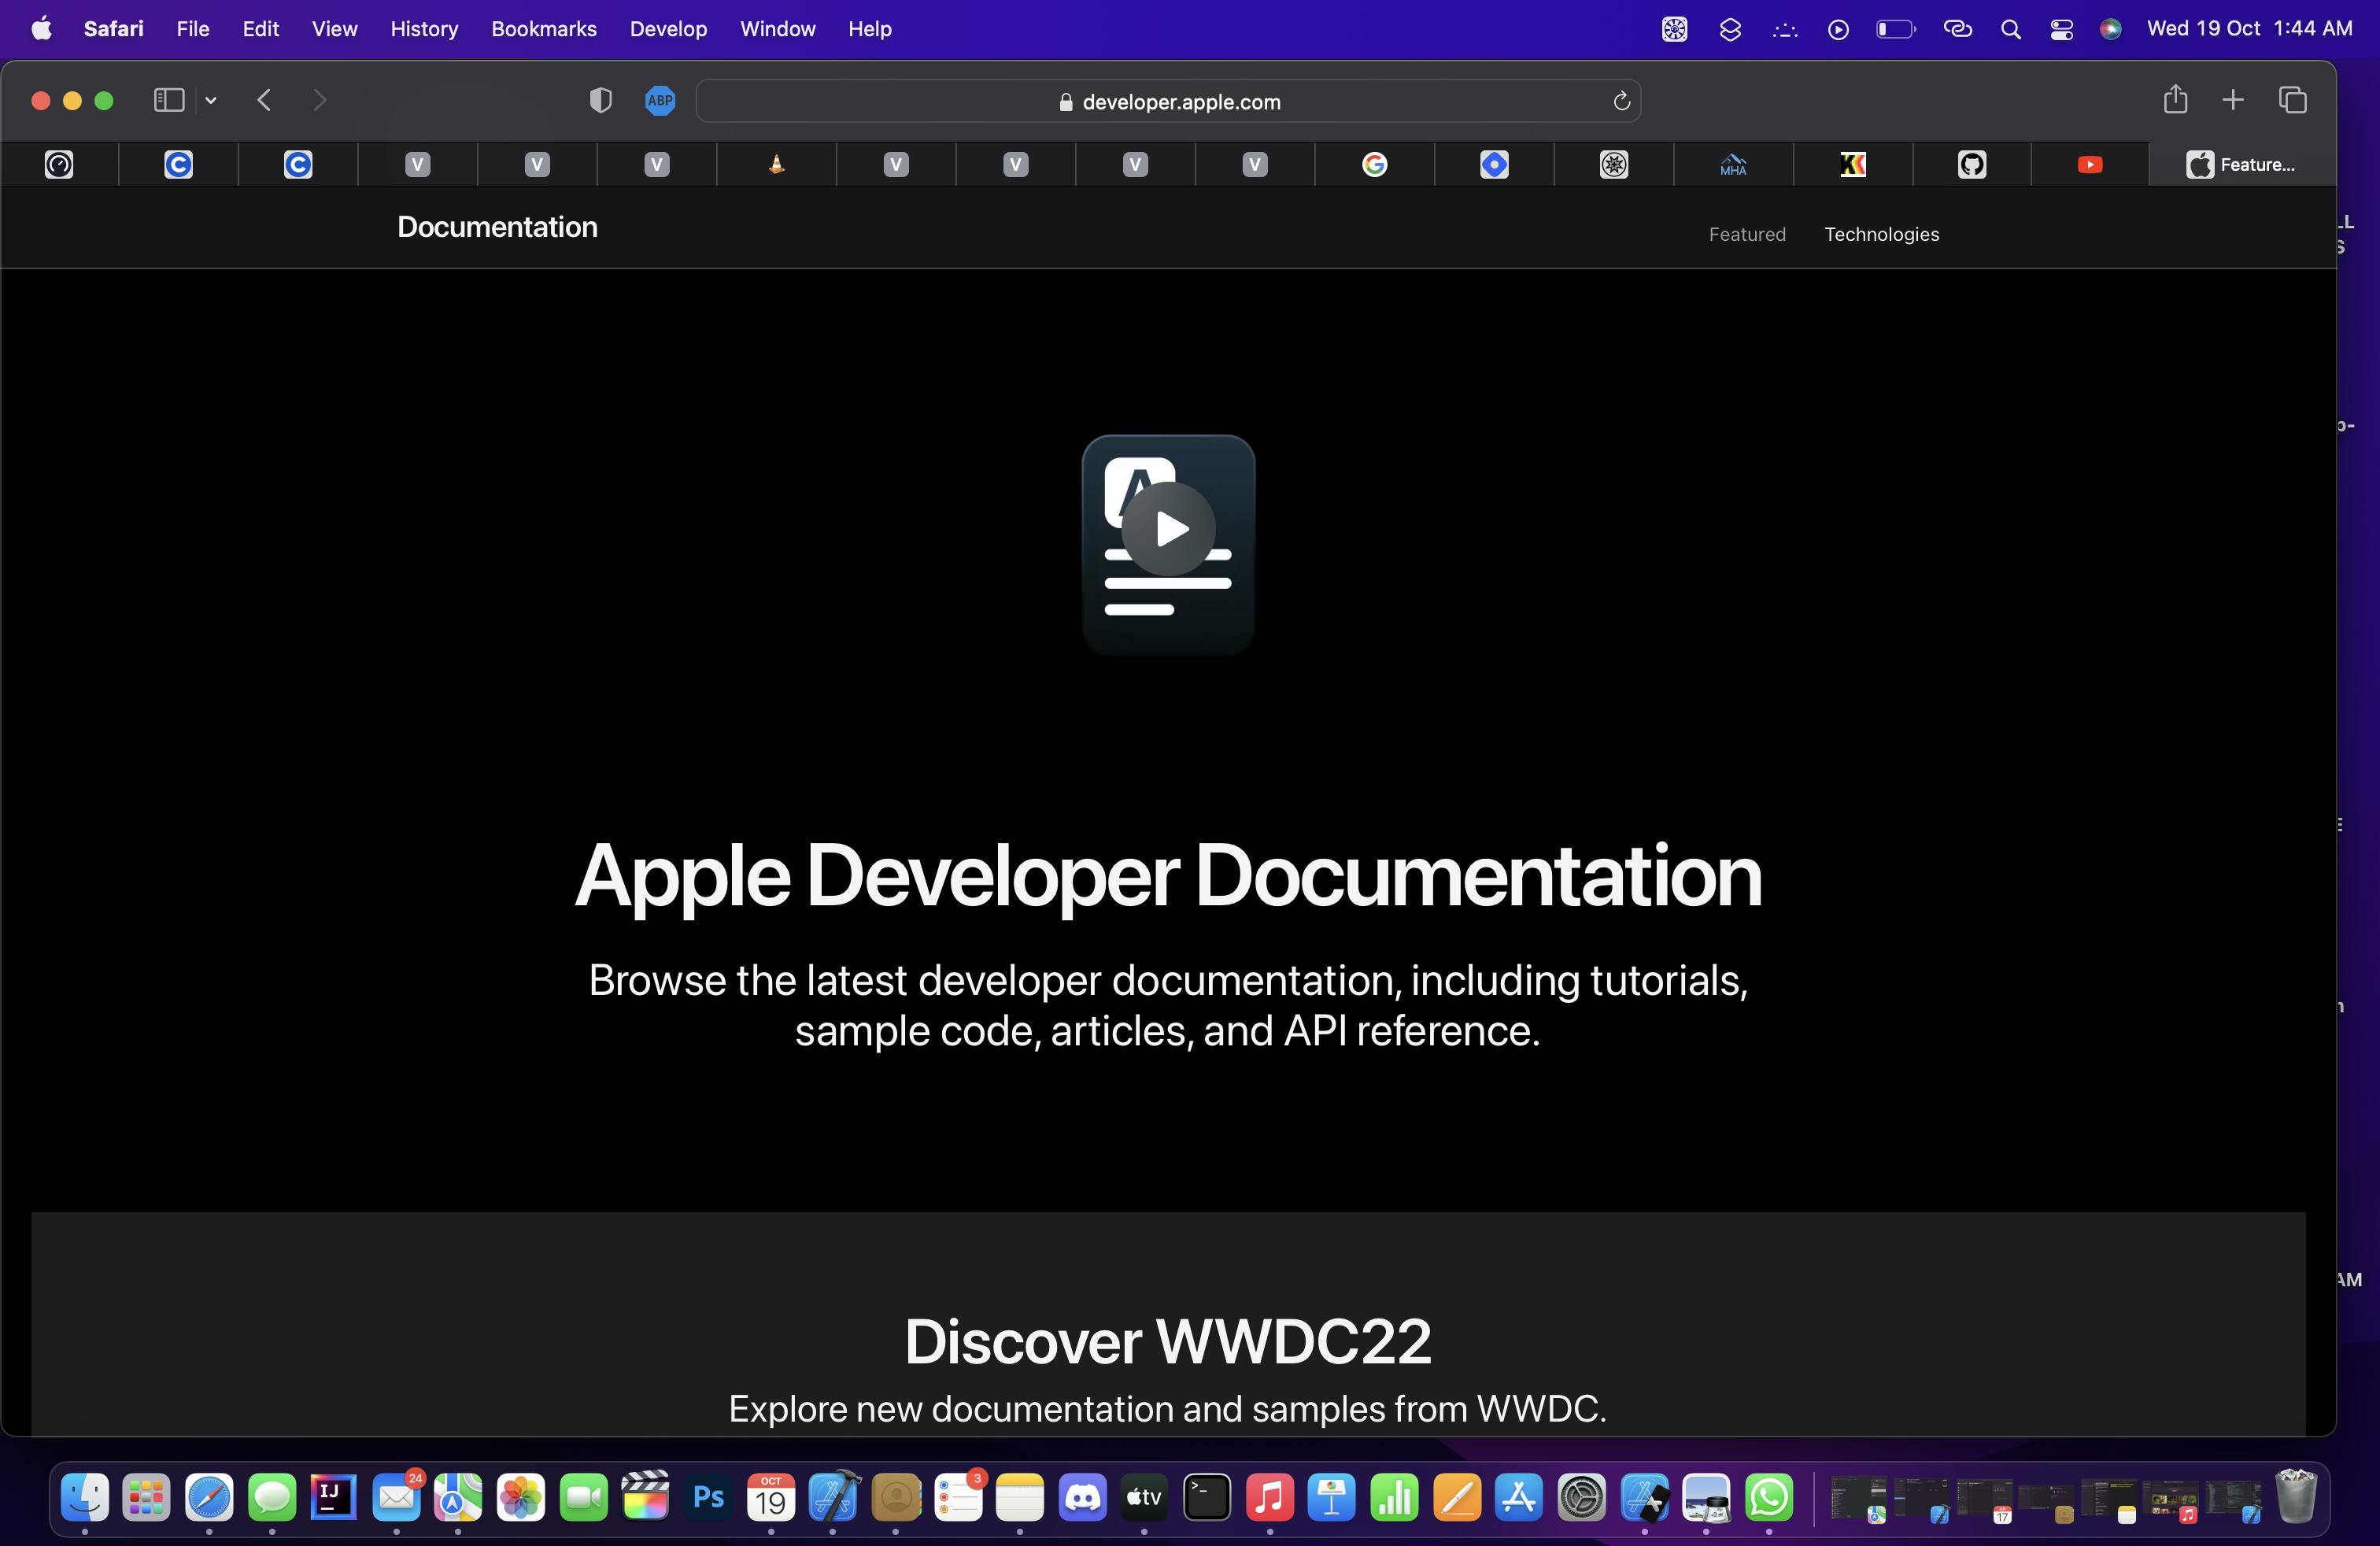The image size is (2380, 1546).
Task: Go back to the previous page
Action: (x=264, y=100)
